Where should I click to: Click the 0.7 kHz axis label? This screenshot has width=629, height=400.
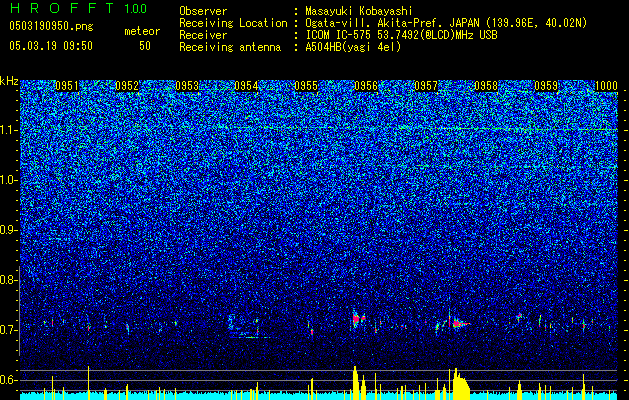pyautogui.click(x=9, y=330)
